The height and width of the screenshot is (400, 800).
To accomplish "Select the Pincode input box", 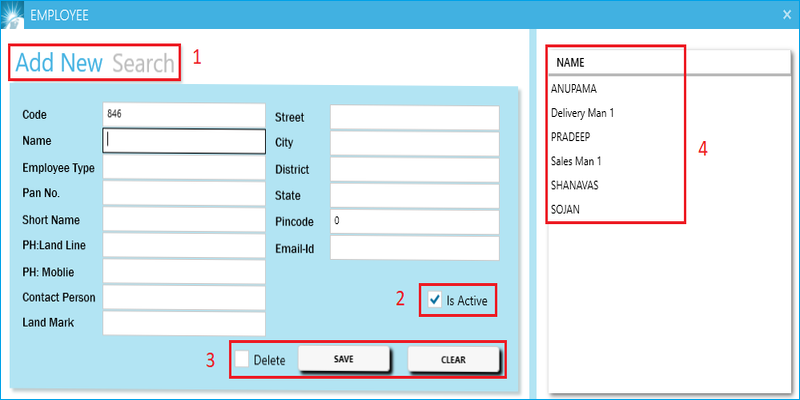I will (414, 221).
